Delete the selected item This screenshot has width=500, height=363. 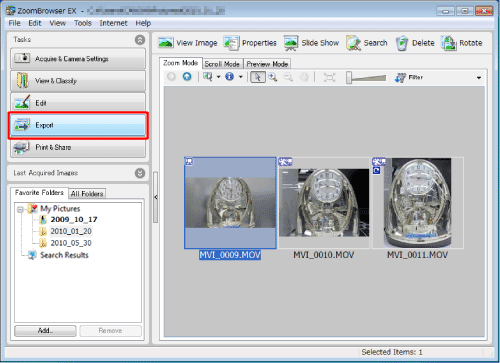pyautogui.click(x=415, y=43)
